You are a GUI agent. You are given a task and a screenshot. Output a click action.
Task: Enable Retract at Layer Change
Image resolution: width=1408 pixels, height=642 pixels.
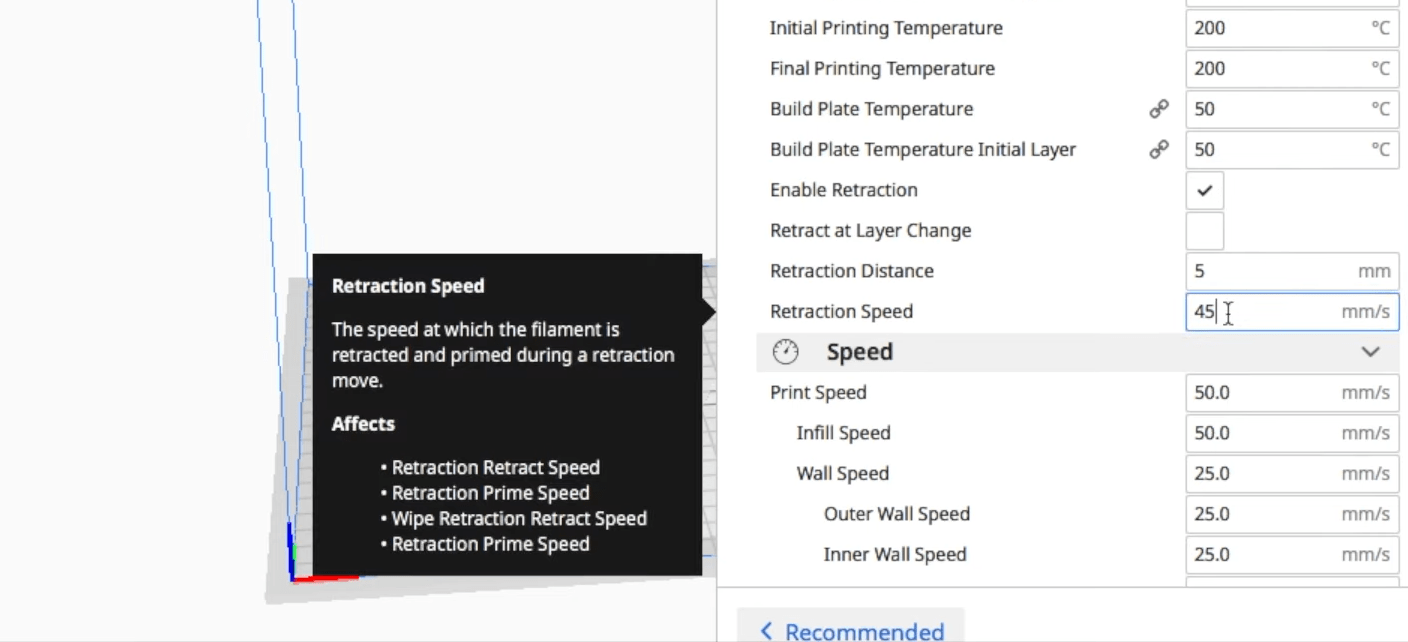pyautogui.click(x=1204, y=230)
